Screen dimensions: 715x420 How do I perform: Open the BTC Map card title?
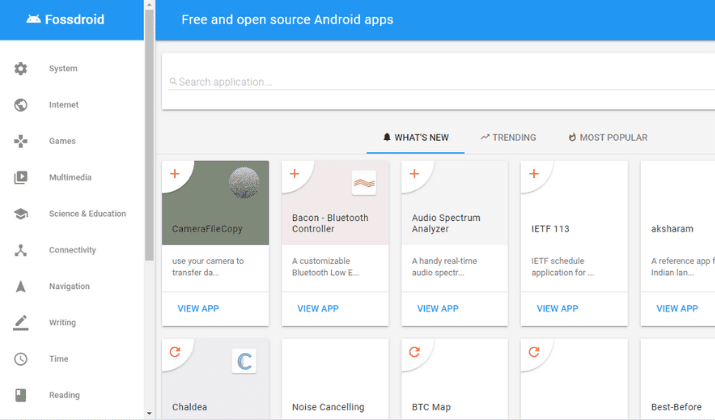431,407
